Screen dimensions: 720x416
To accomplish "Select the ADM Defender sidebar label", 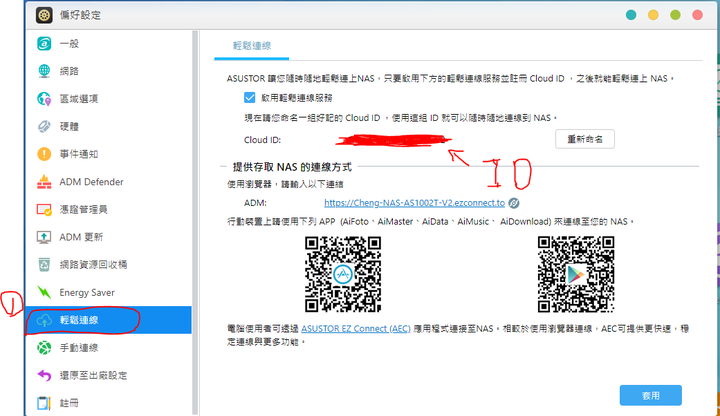I will point(91,182).
